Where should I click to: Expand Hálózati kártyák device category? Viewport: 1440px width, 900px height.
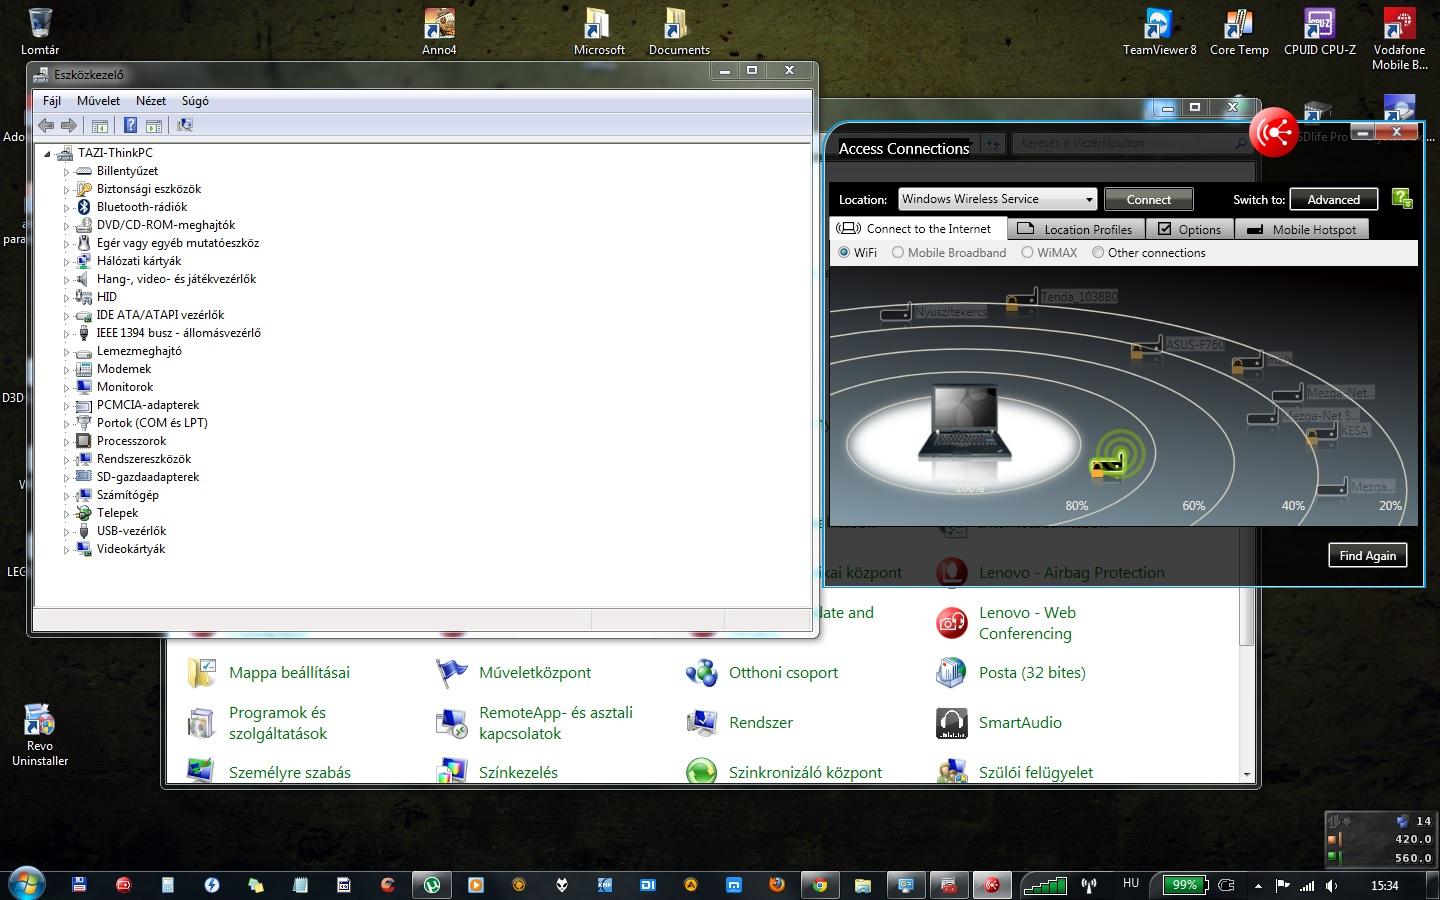point(66,261)
